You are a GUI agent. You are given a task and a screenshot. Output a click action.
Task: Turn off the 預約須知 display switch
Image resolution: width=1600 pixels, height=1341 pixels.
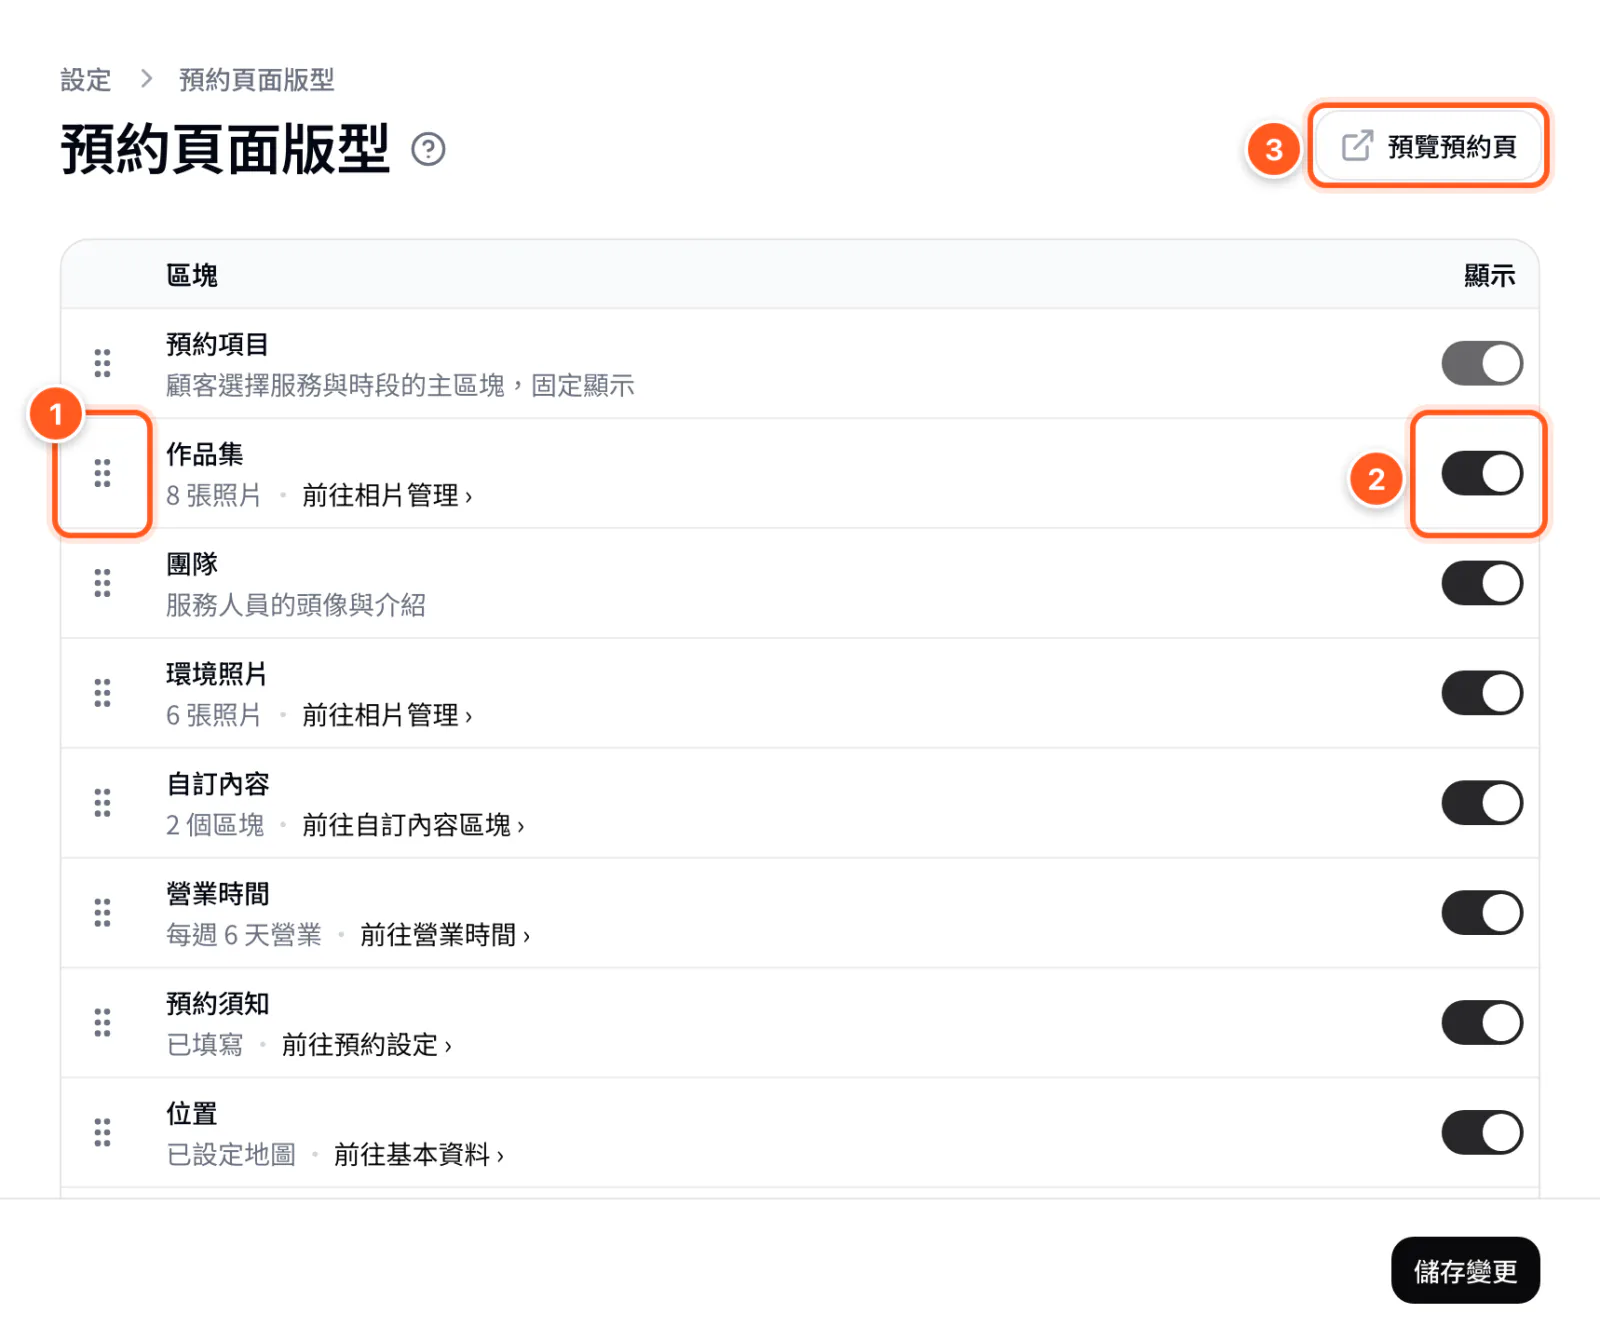pos(1482,1023)
